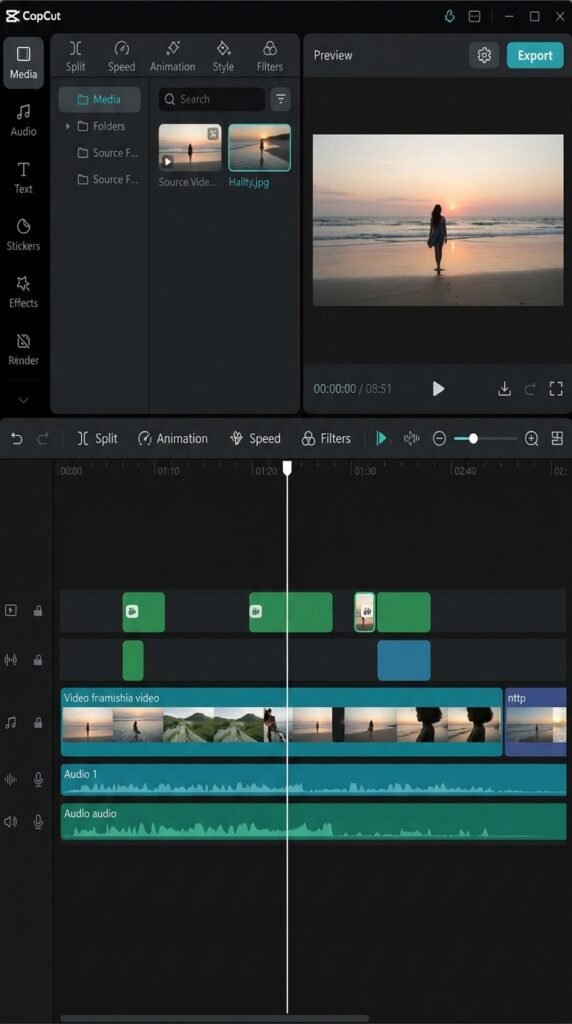Open the Audio sidebar panel
This screenshot has width=572, height=1024.
24,120
